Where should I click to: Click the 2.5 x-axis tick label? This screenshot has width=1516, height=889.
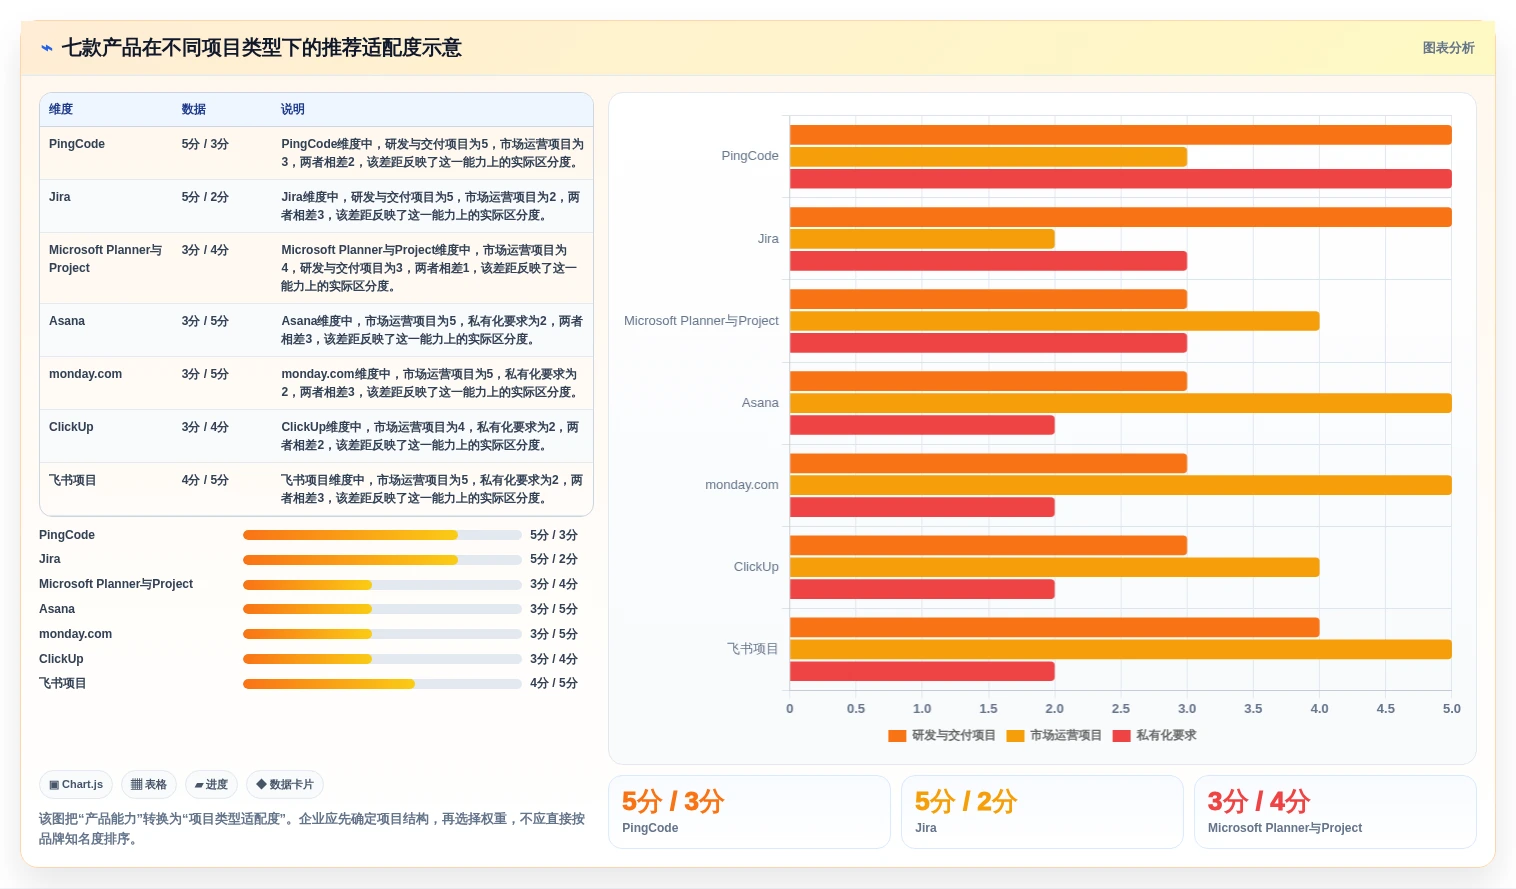[x=1120, y=709]
